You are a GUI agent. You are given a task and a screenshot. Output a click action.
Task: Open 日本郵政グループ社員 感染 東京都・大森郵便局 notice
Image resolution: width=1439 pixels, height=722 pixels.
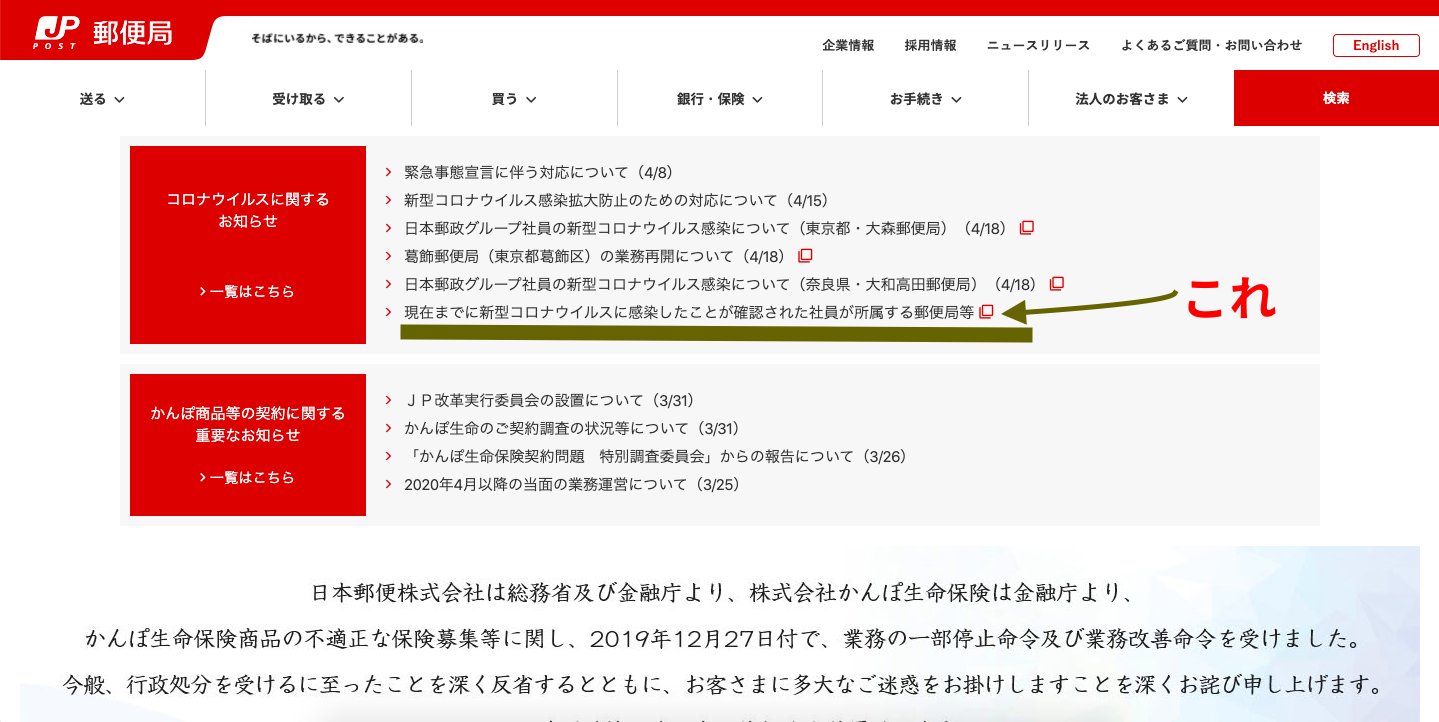pyautogui.click(x=708, y=228)
